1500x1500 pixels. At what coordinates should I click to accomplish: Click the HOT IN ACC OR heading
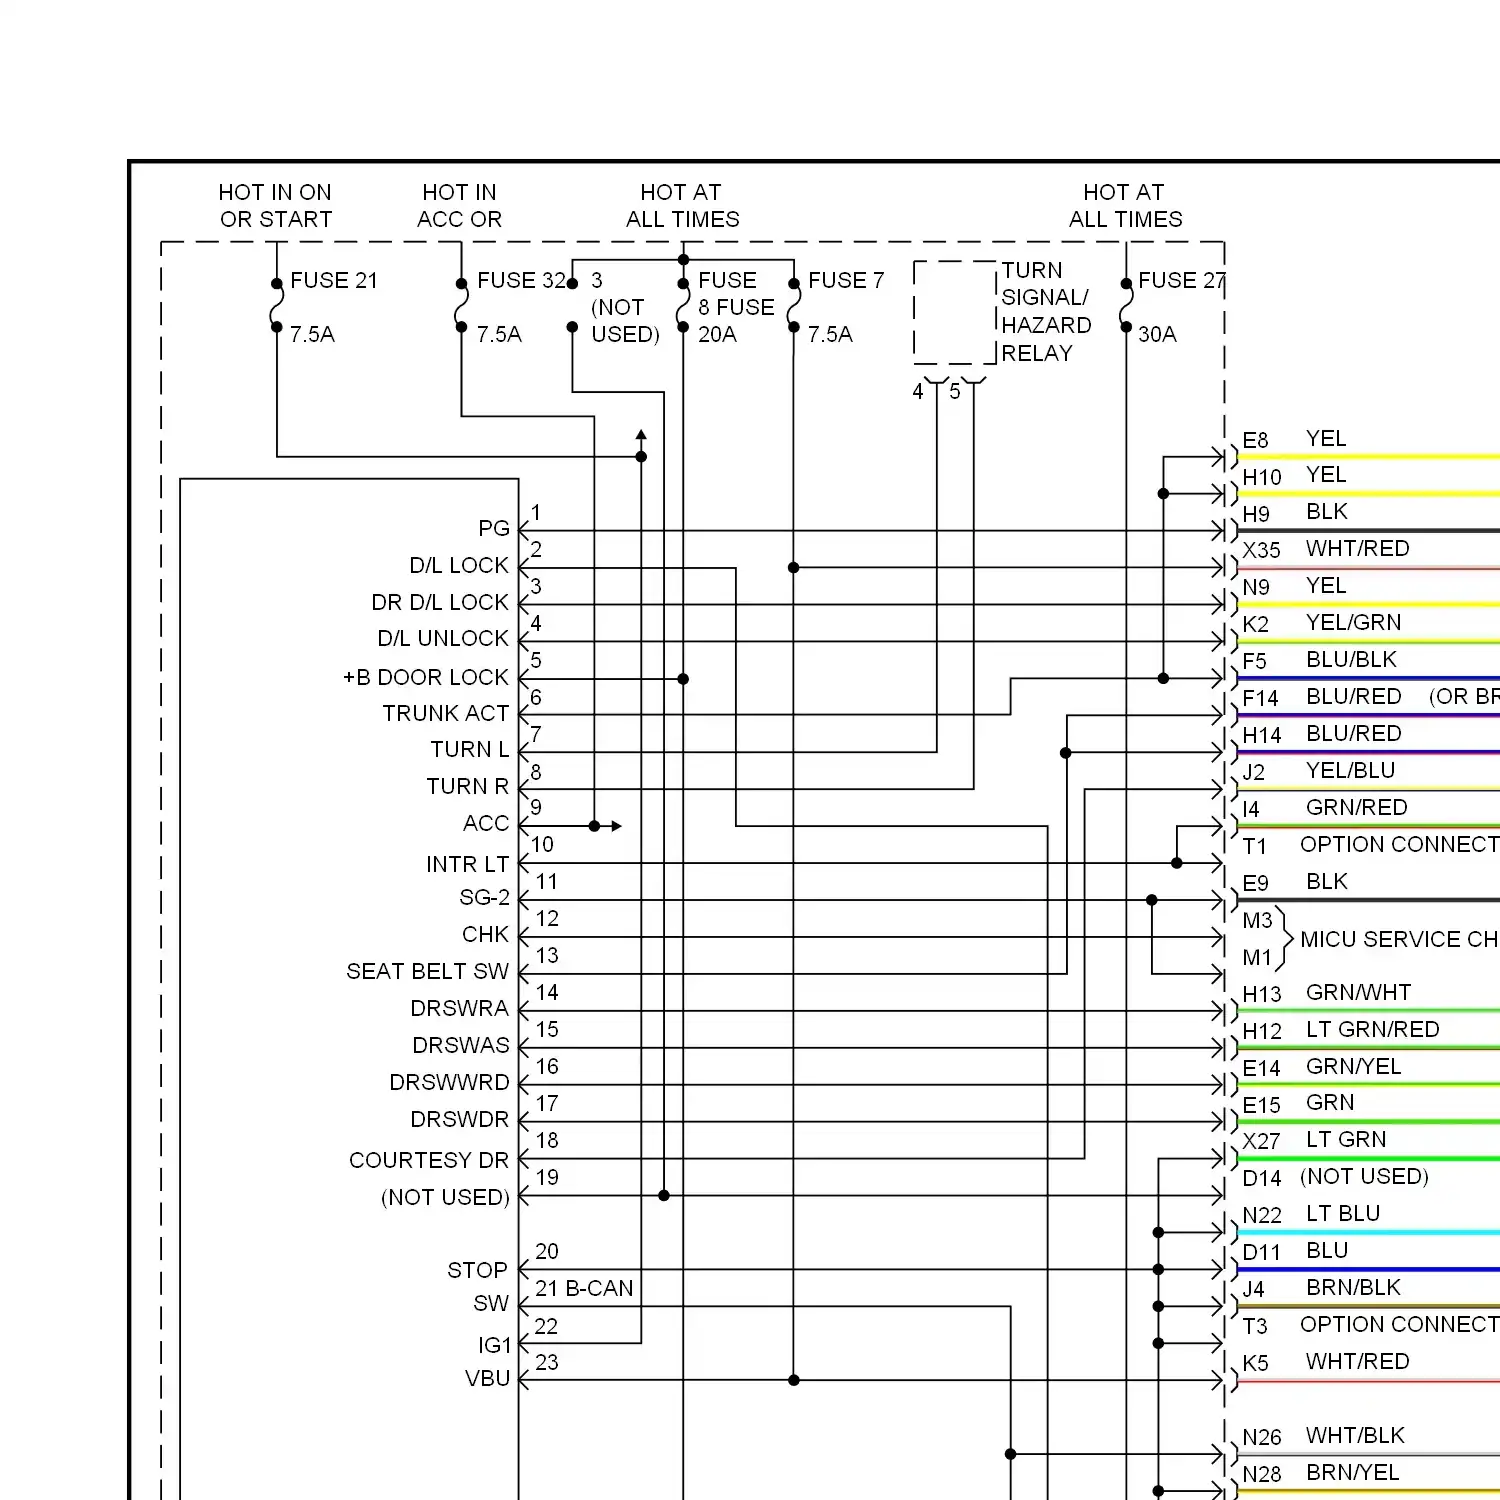[x=459, y=206]
